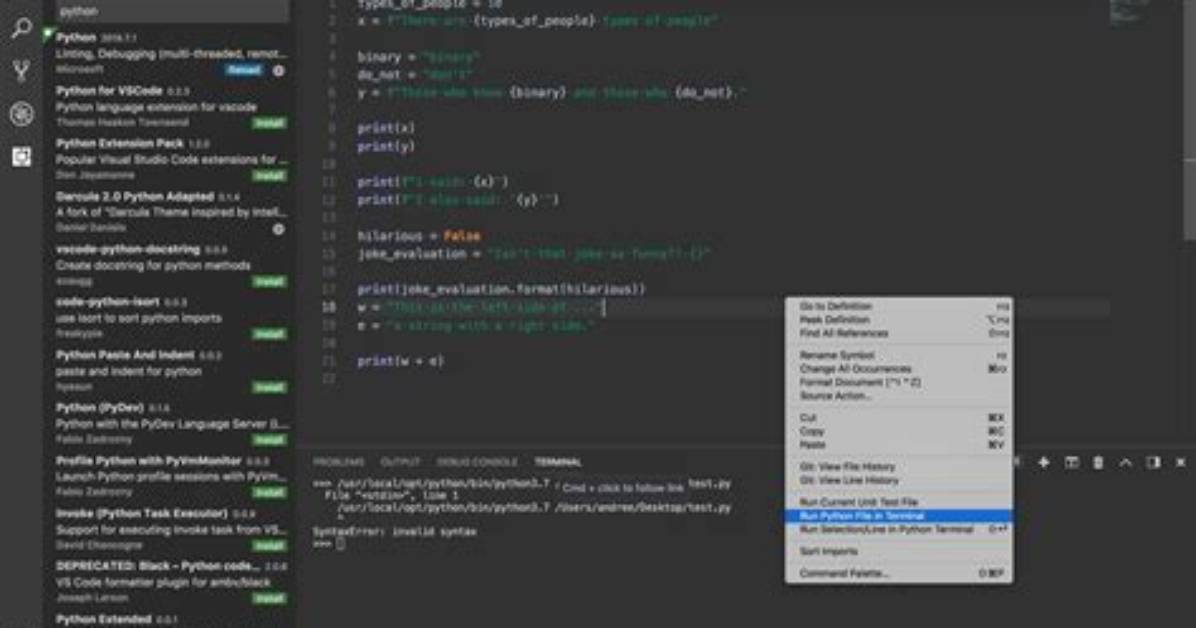Move panel to the side
This screenshot has width=1196, height=628.
[x=1153, y=462]
